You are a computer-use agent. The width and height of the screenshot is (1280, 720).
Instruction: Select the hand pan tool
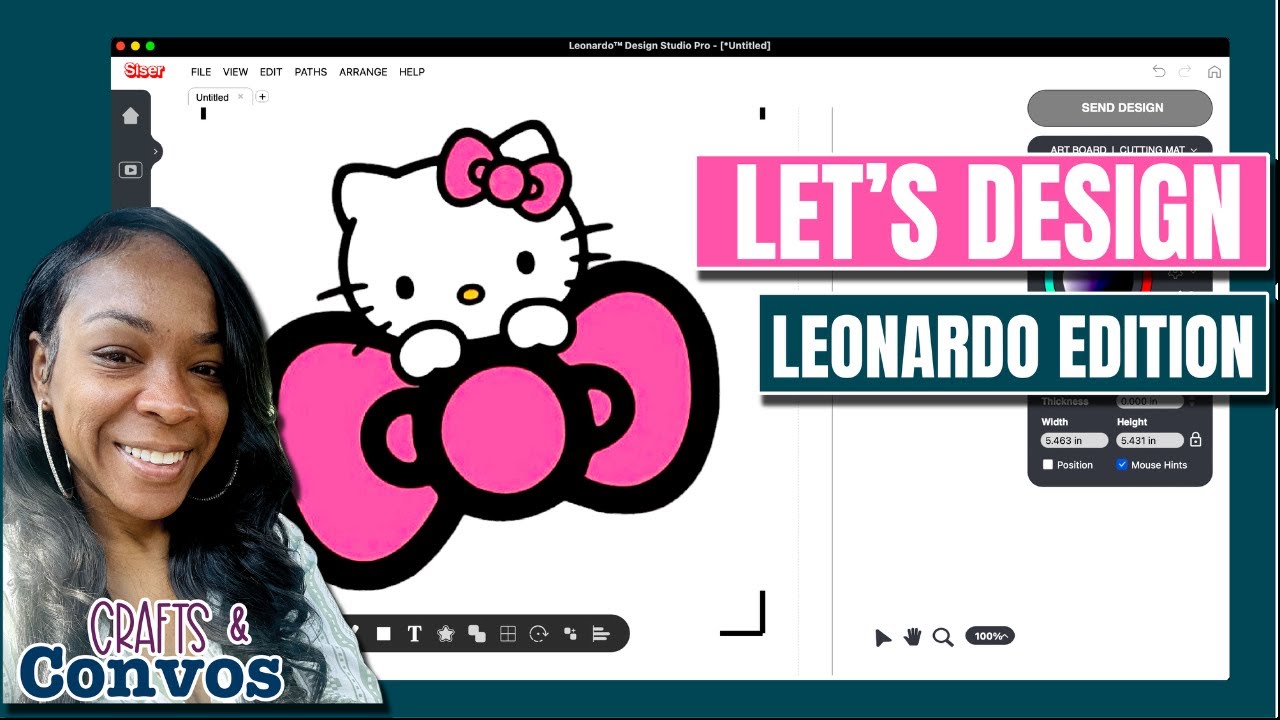912,636
